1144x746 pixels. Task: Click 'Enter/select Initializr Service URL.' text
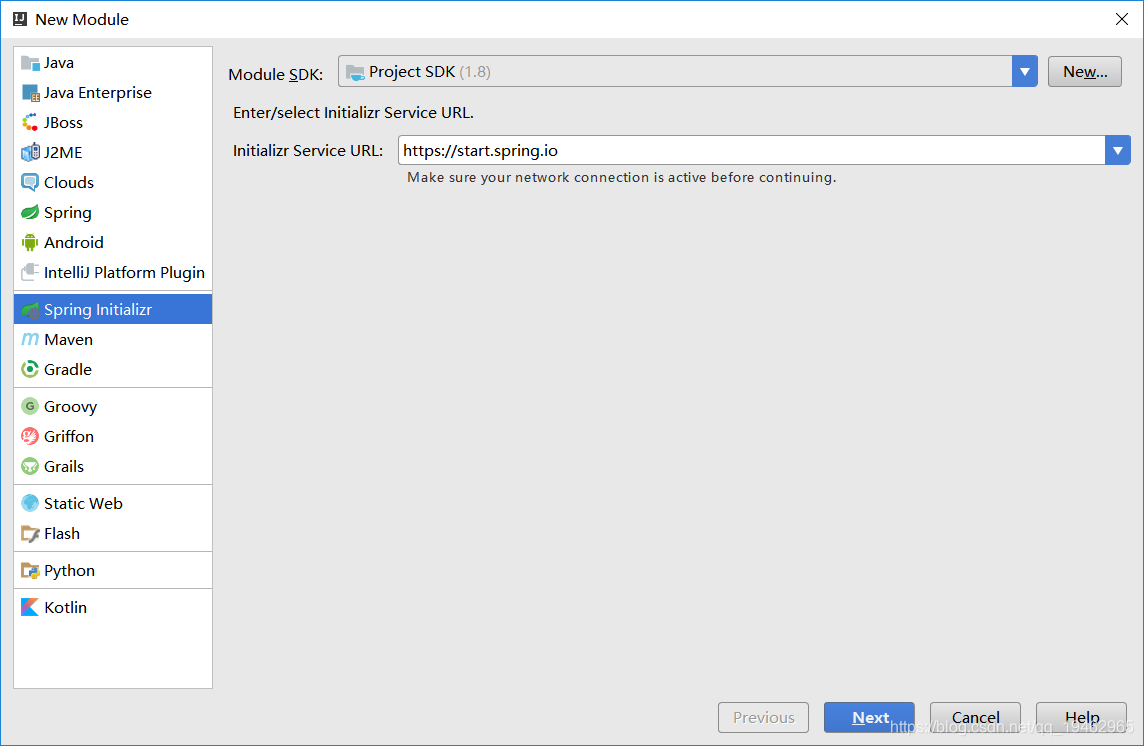[x=353, y=112]
